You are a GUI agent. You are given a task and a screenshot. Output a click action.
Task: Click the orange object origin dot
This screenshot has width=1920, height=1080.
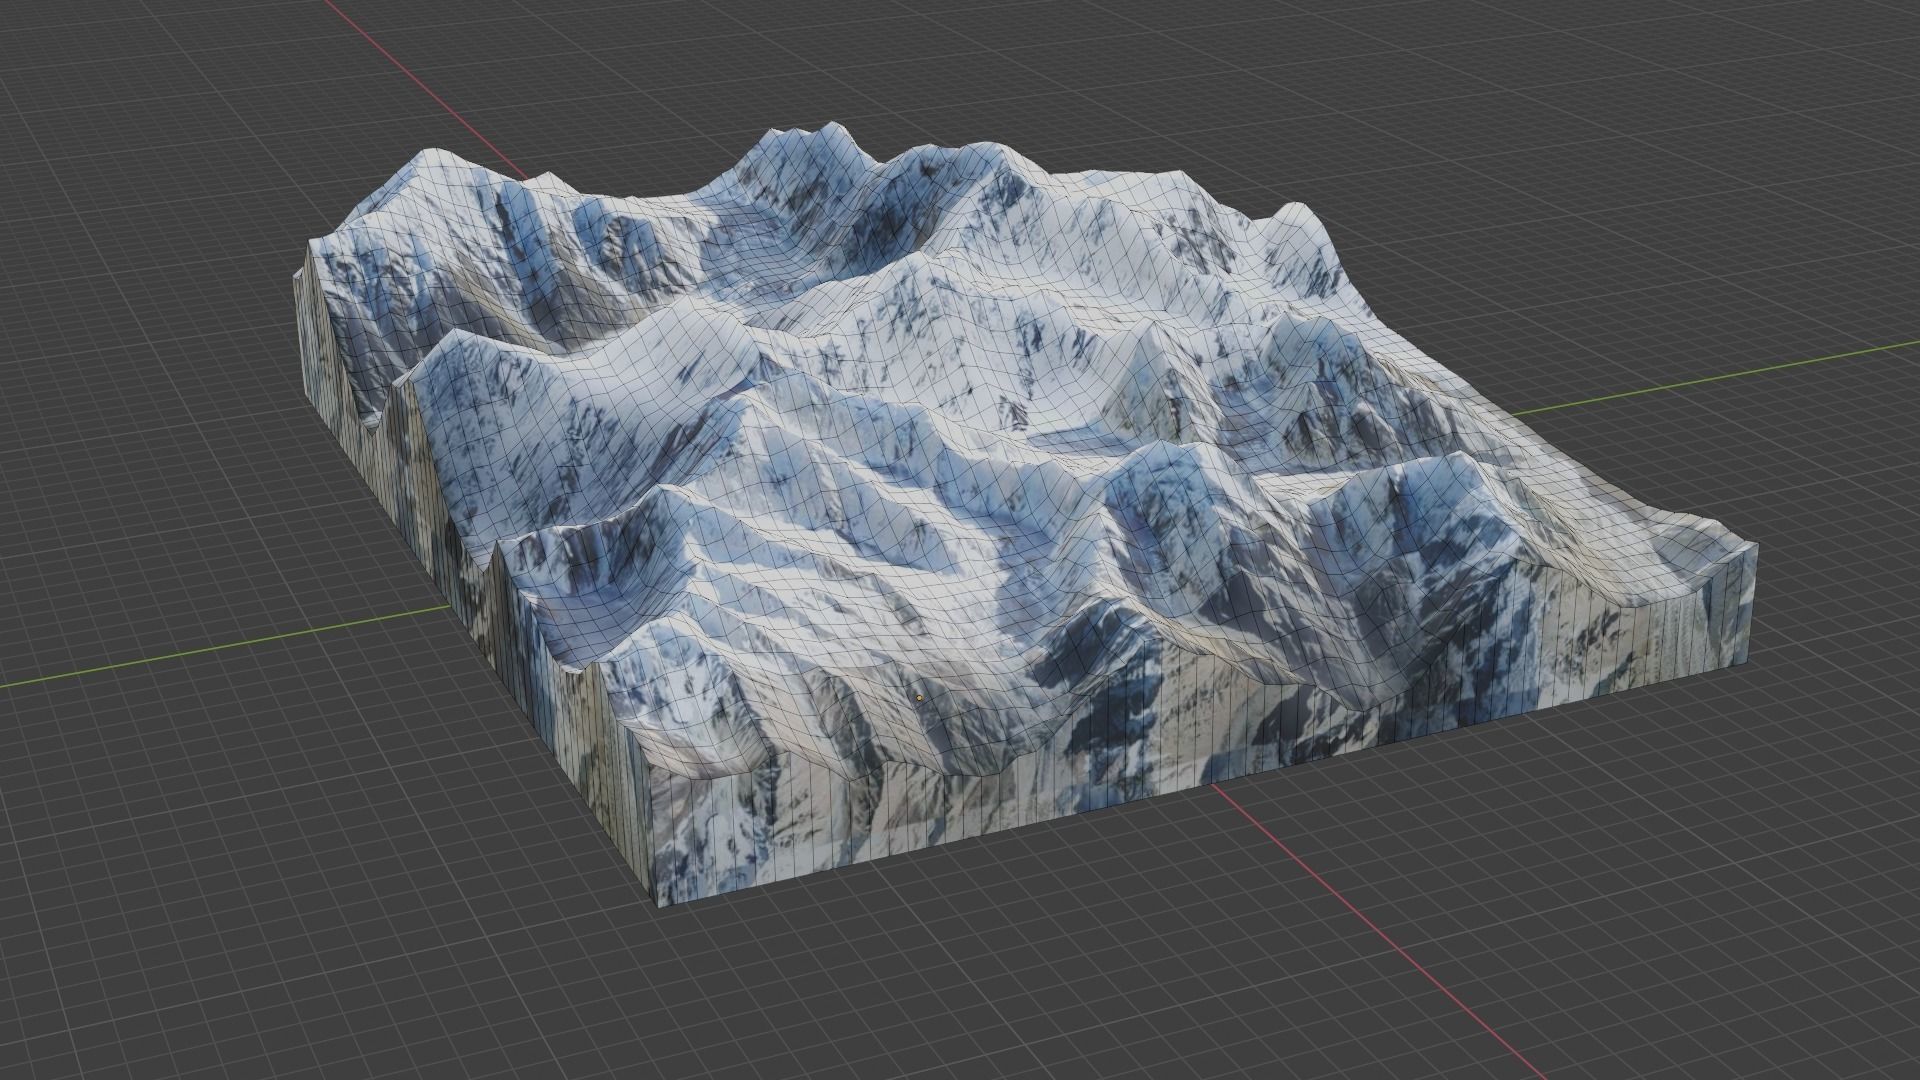click(919, 698)
